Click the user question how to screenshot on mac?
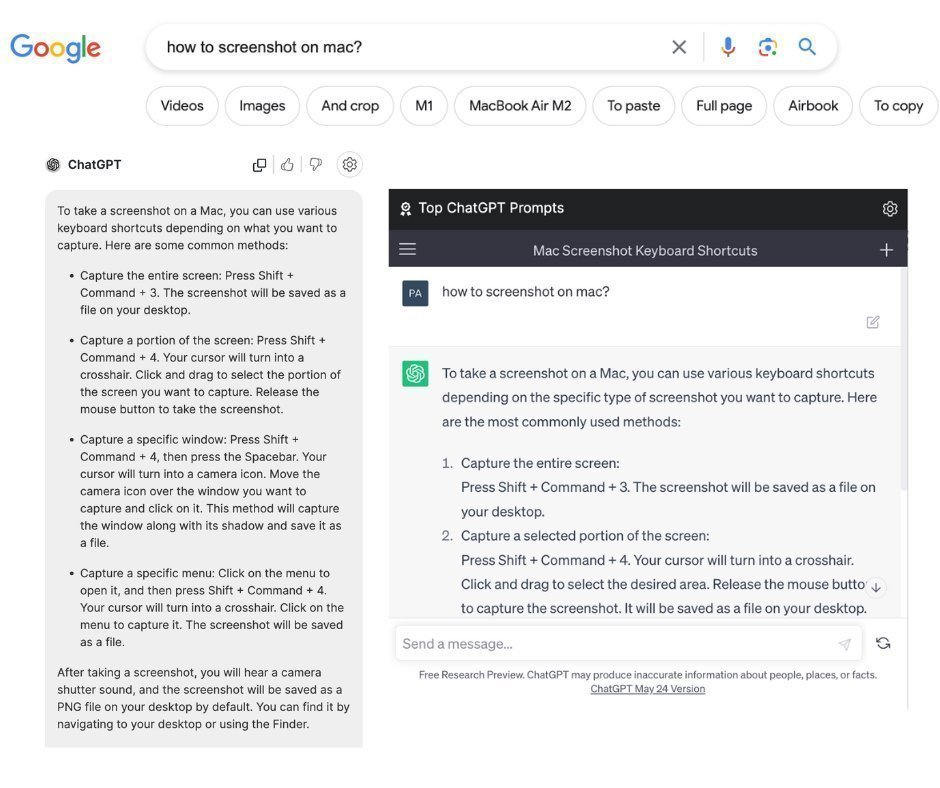 [x=526, y=292]
